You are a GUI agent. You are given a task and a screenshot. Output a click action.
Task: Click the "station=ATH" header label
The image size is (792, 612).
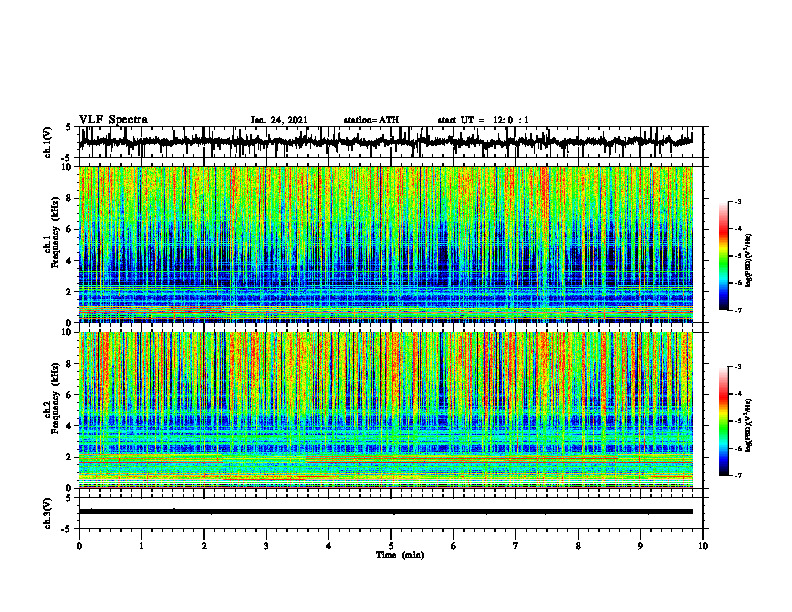tap(371, 120)
